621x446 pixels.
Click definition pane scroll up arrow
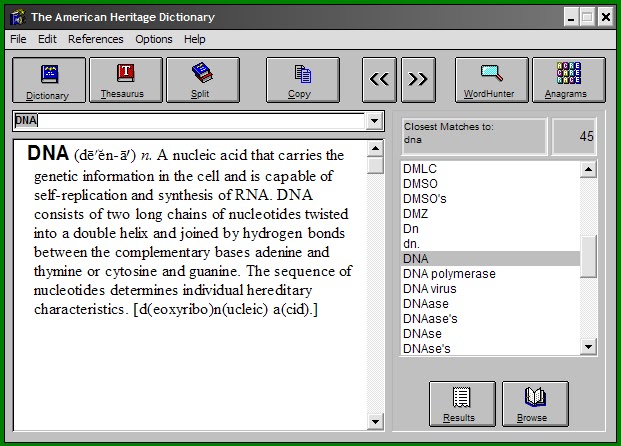click(375, 149)
